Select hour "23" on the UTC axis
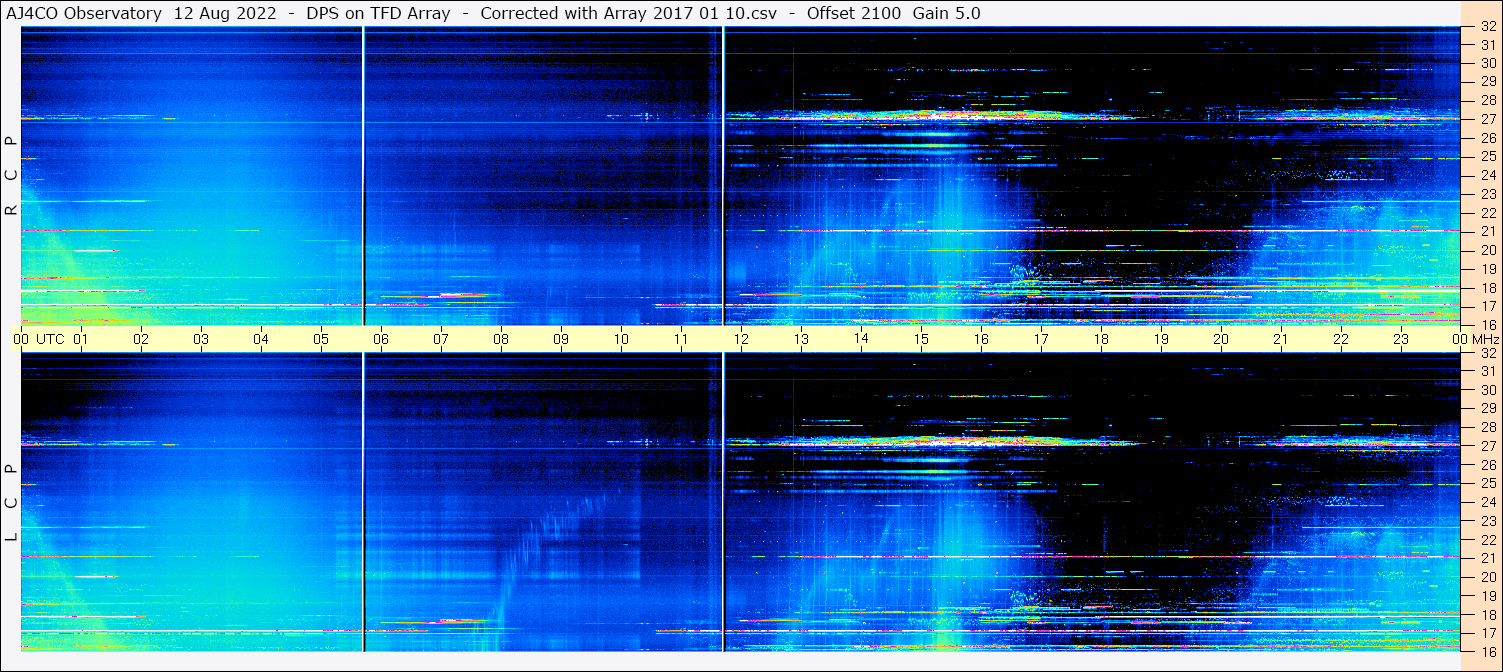The height and width of the screenshot is (672, 1503). (x=1401, y=339)
